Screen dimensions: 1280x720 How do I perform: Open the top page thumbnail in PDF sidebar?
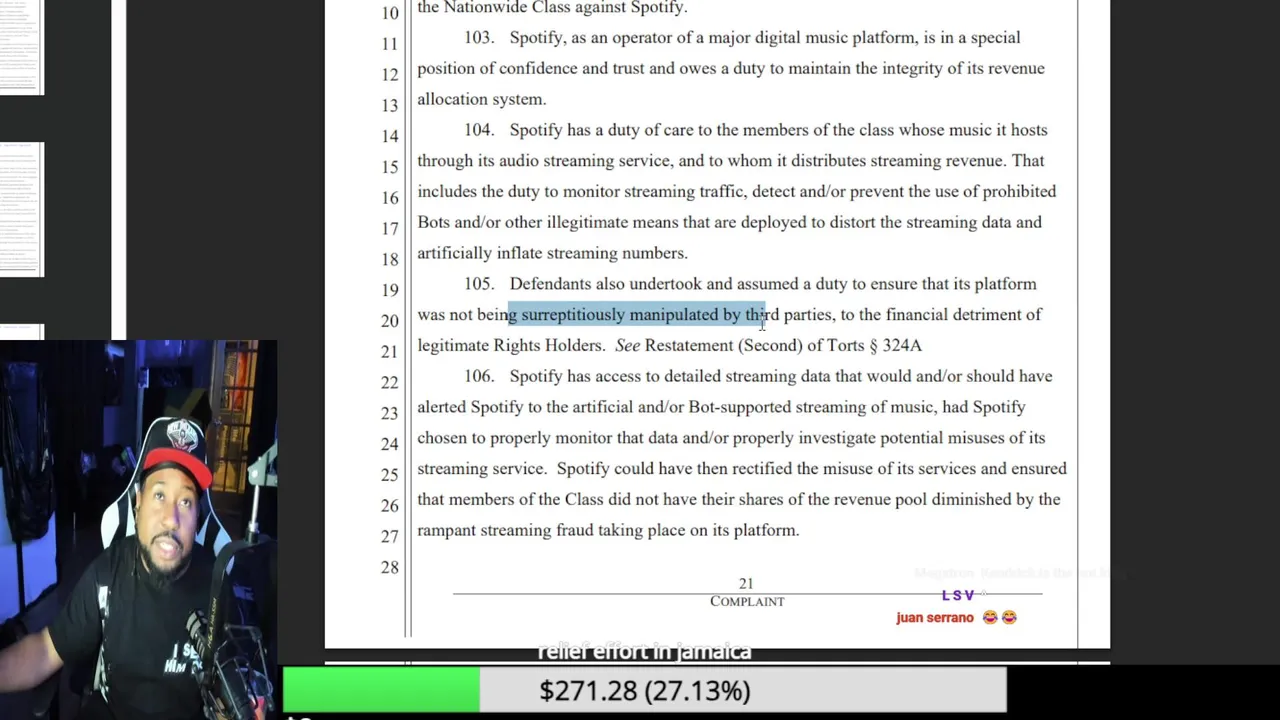pos(21,47)
